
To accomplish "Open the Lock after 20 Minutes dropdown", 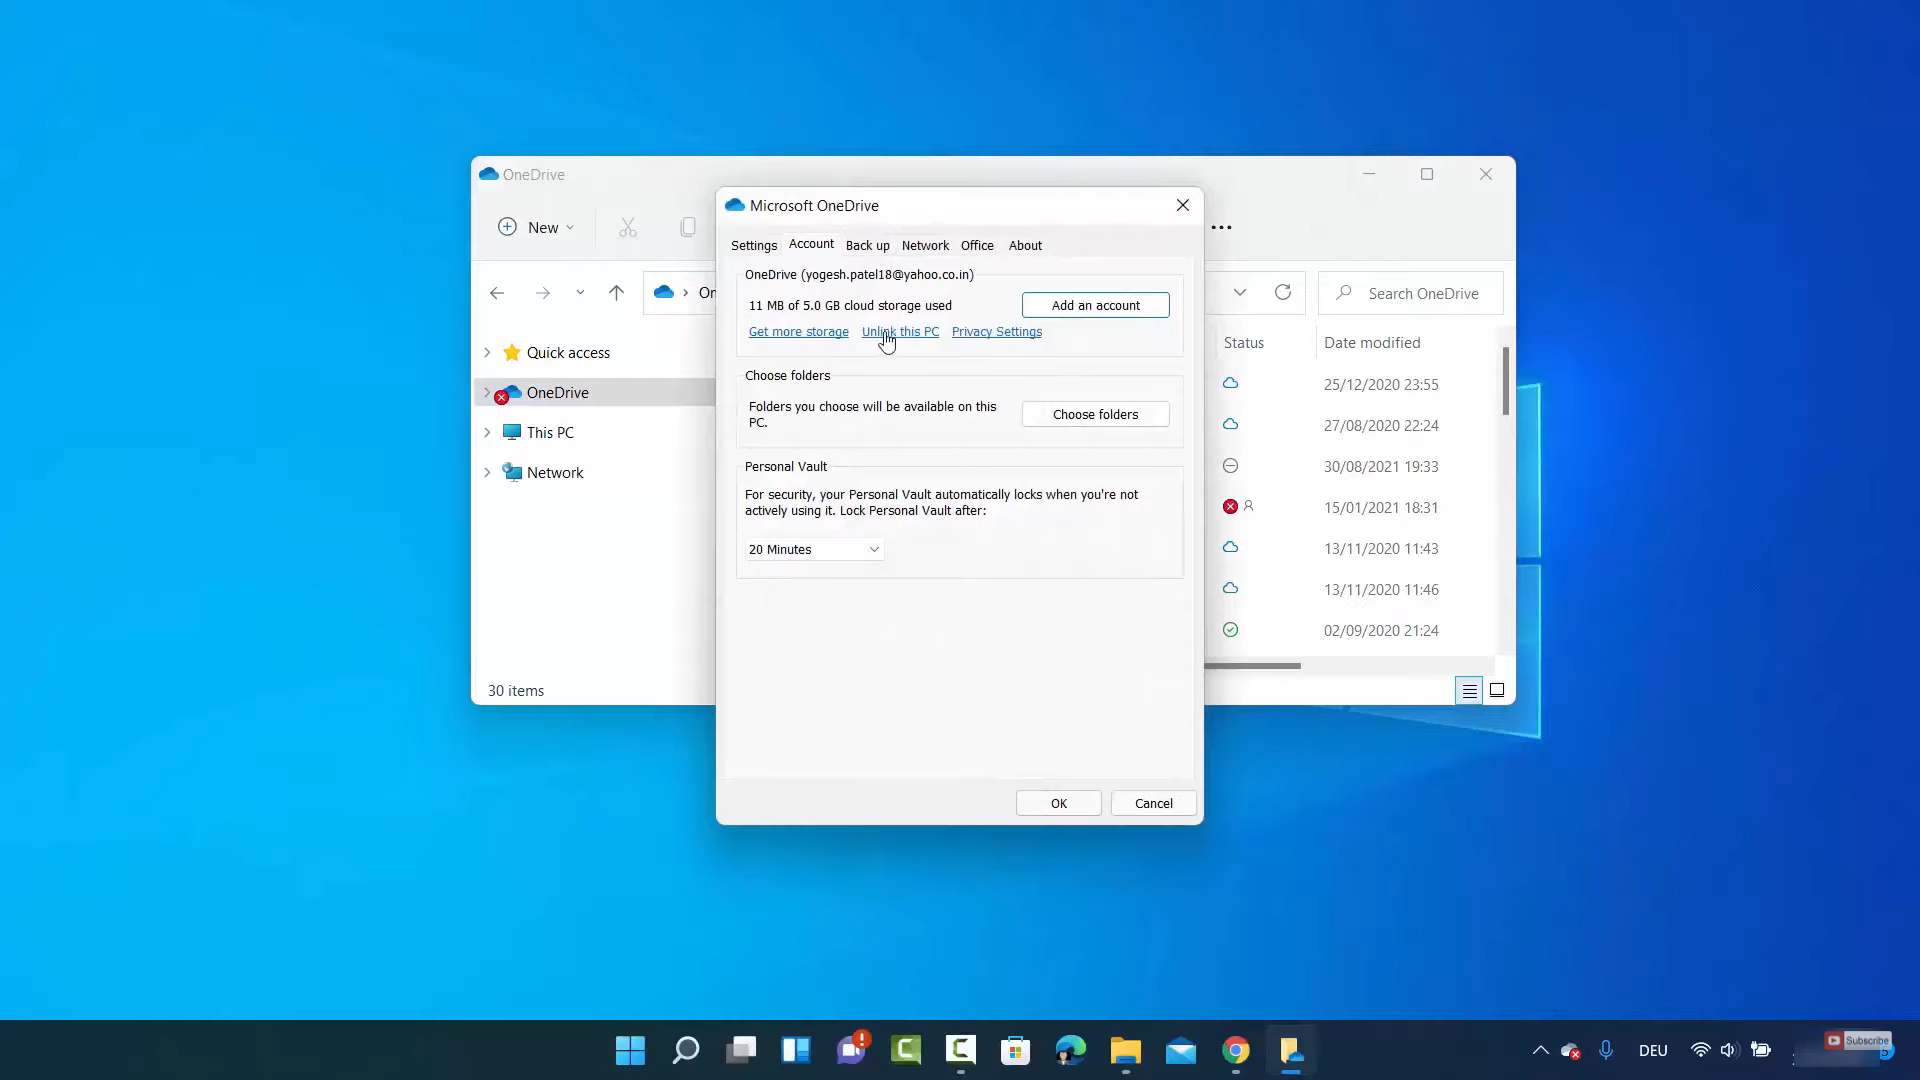I will [814, 550].
